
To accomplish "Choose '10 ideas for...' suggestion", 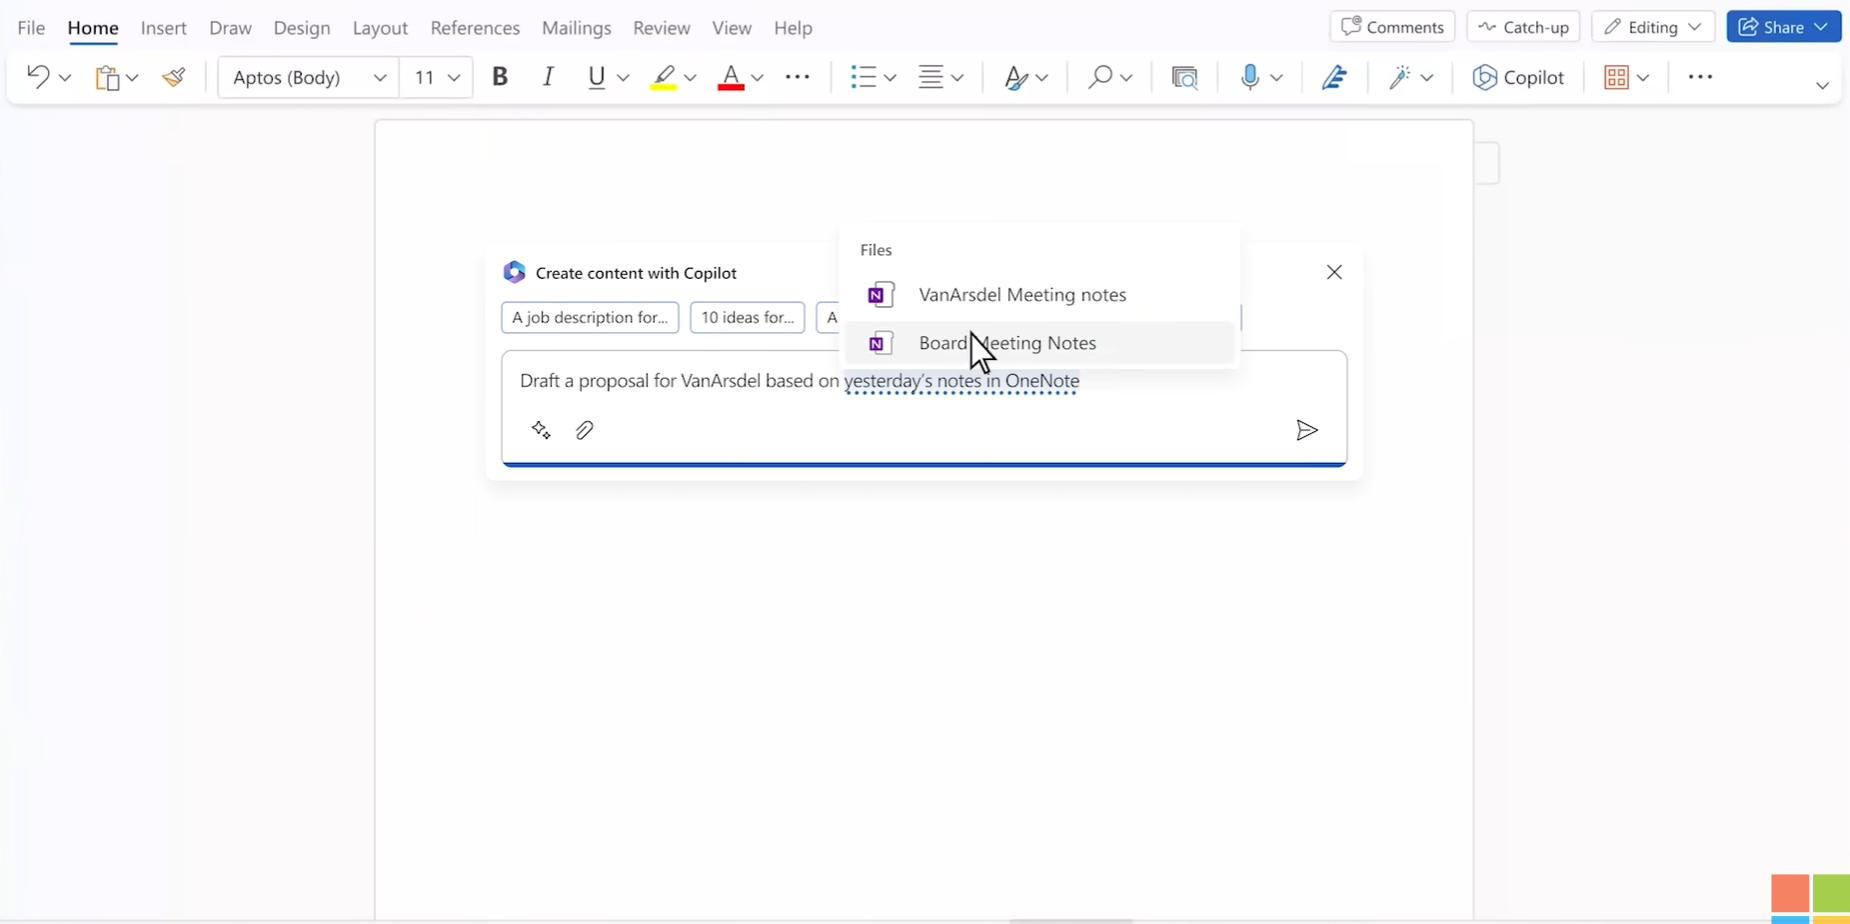I will point(747,318).
